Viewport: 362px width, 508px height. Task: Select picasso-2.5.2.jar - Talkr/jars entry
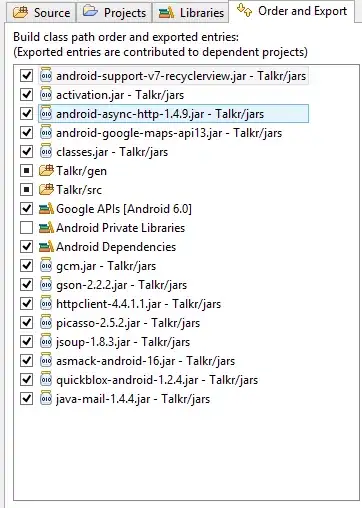click(x=128, y=323)
